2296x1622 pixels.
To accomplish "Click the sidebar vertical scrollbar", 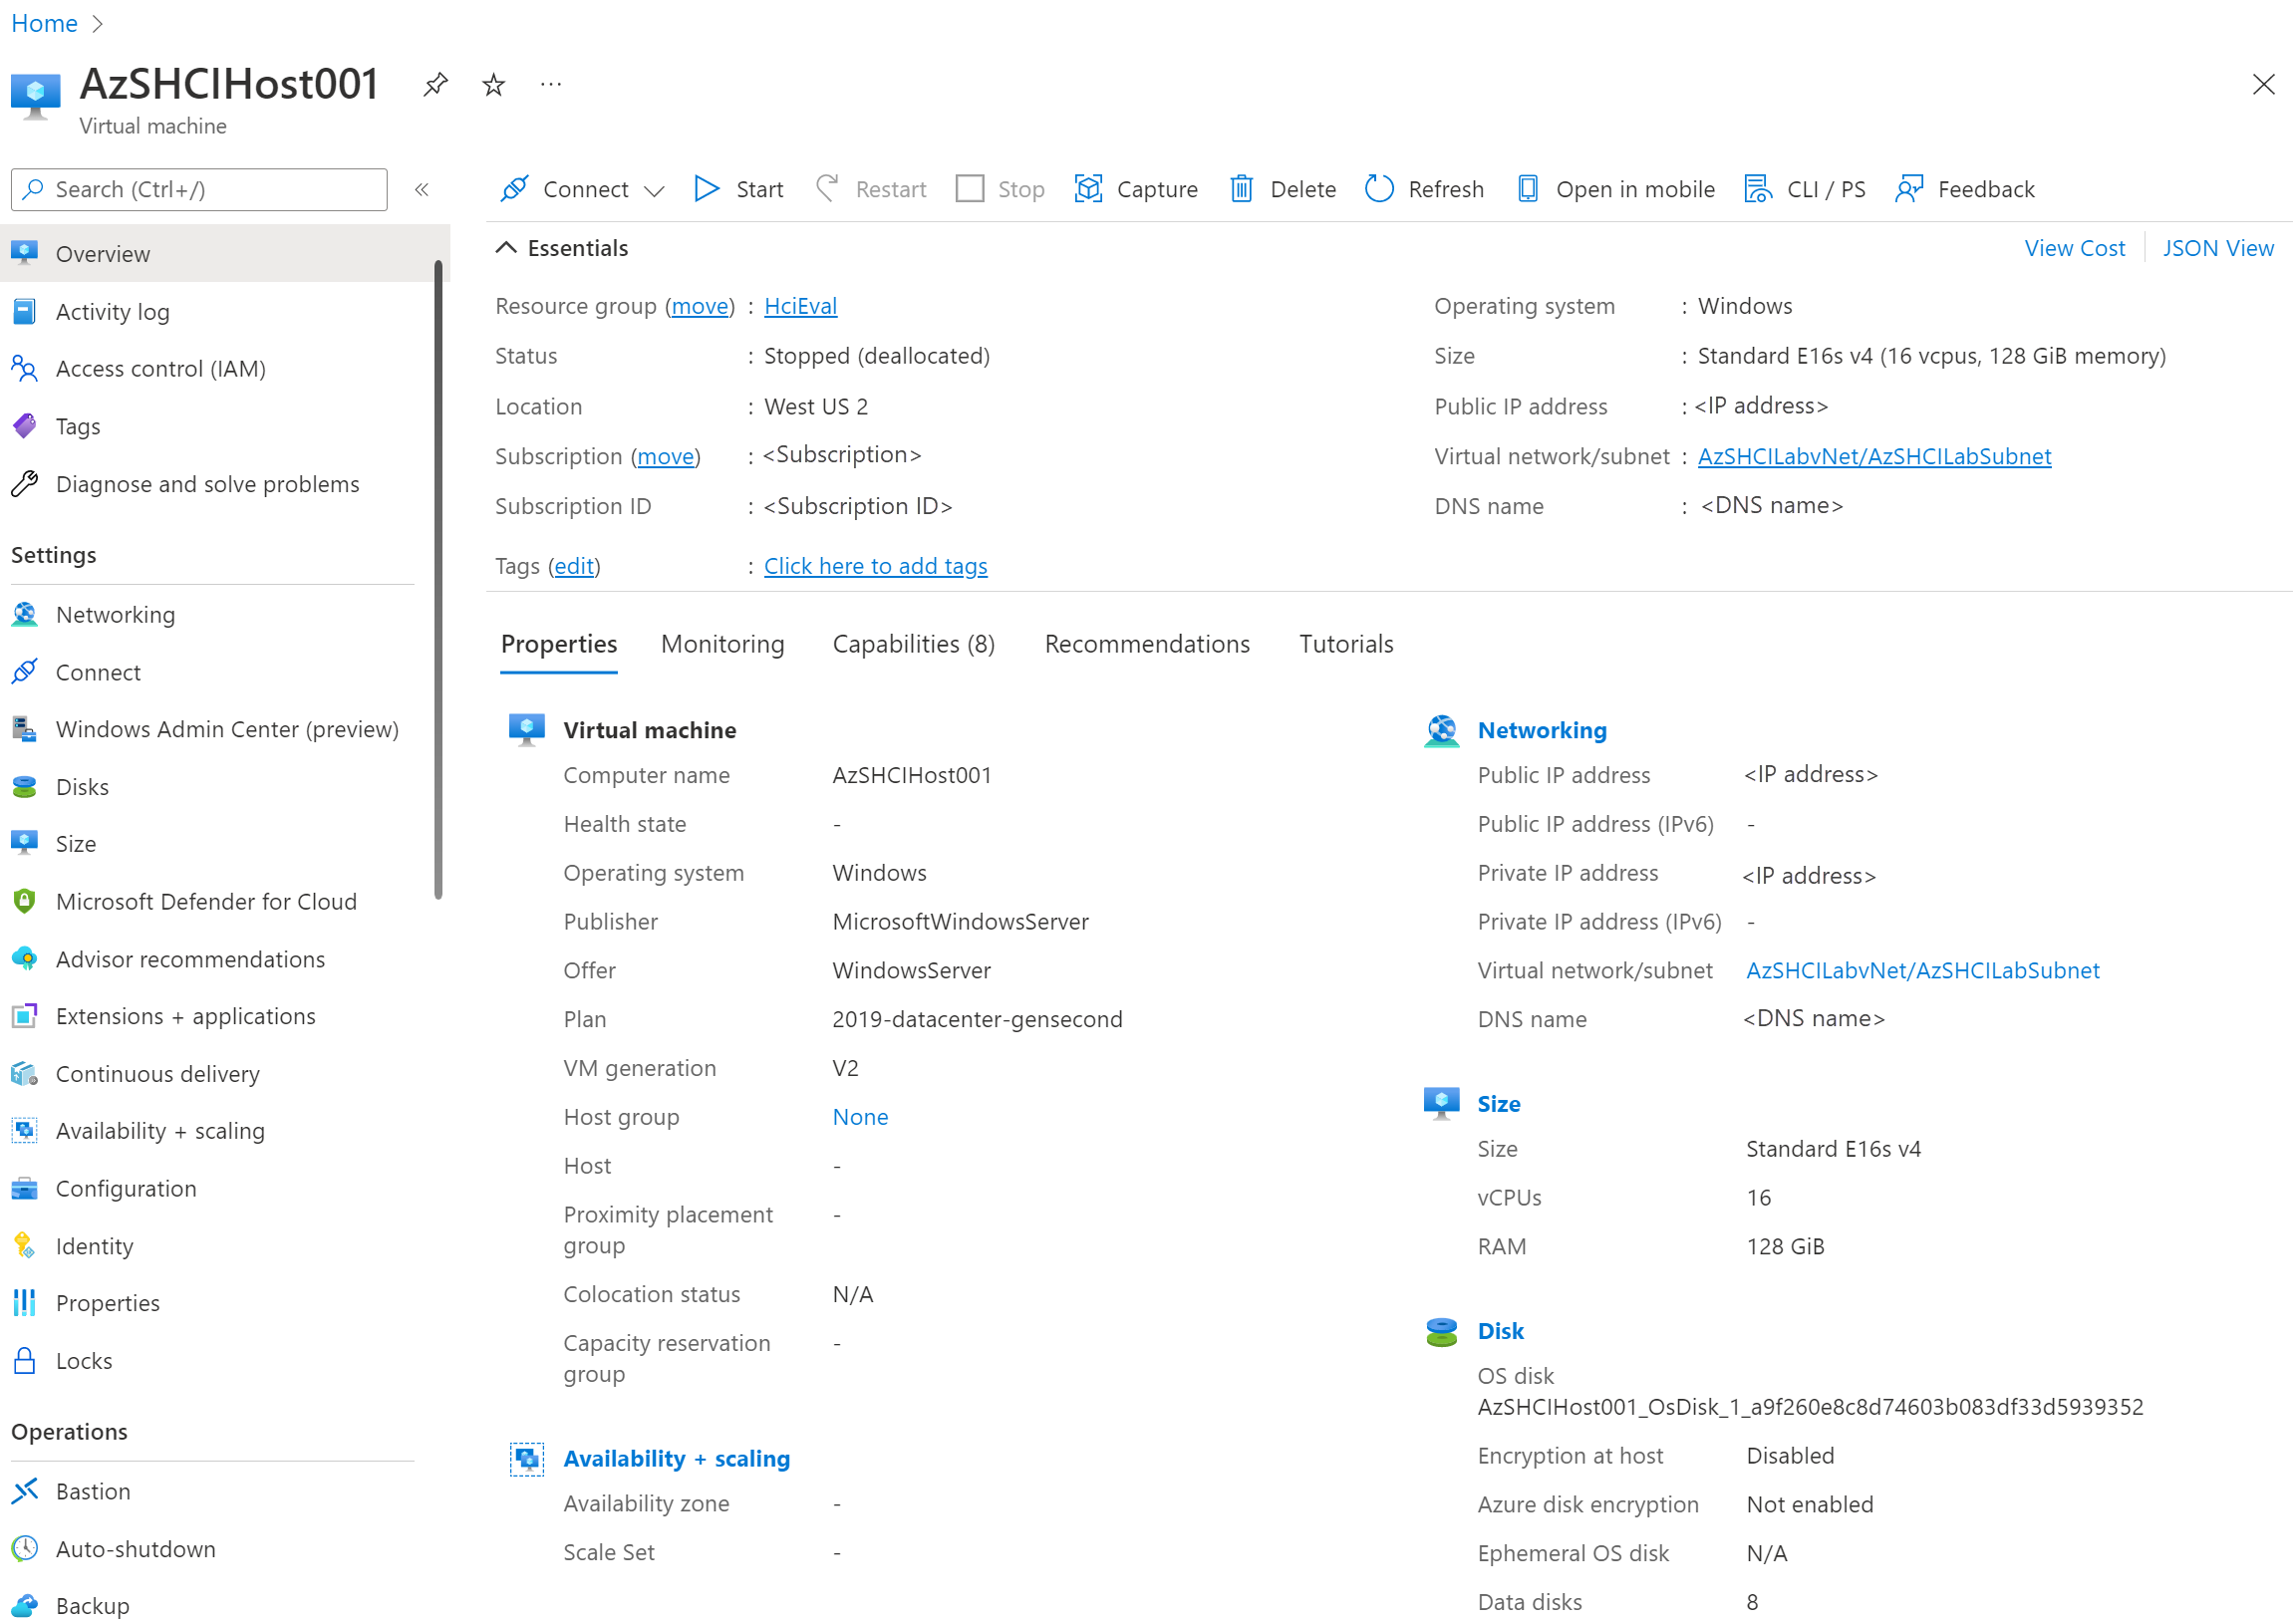I will coord(438,580).
